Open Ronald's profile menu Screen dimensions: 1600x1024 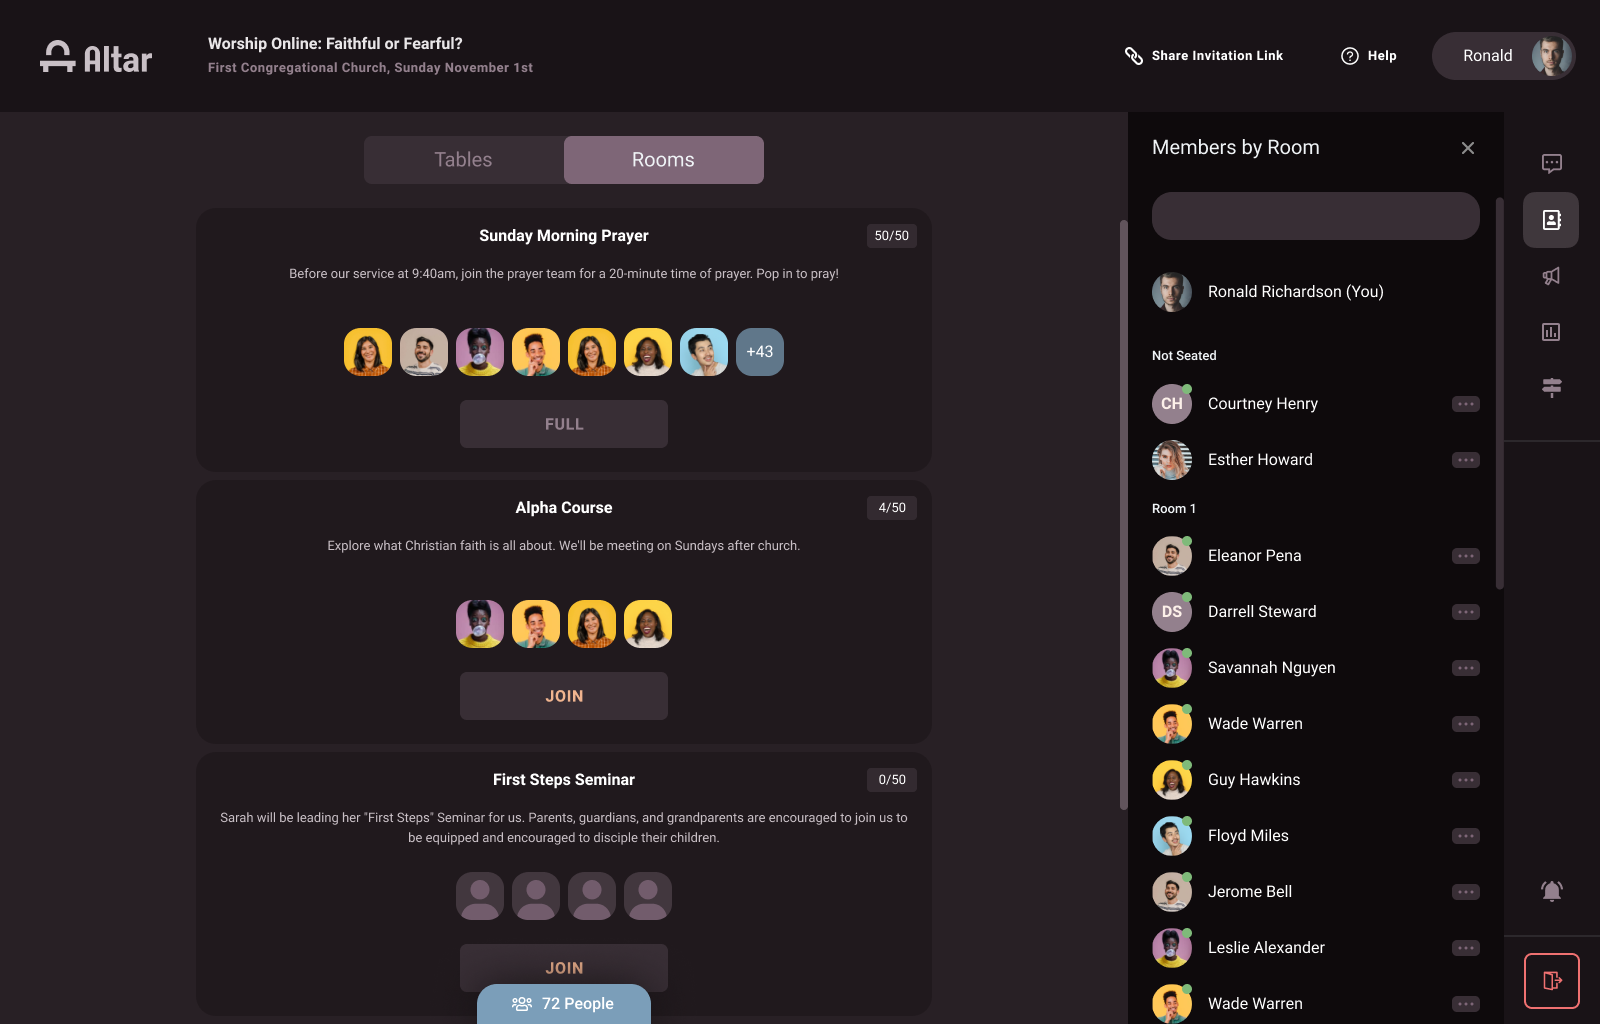(x=1504, y=56)
